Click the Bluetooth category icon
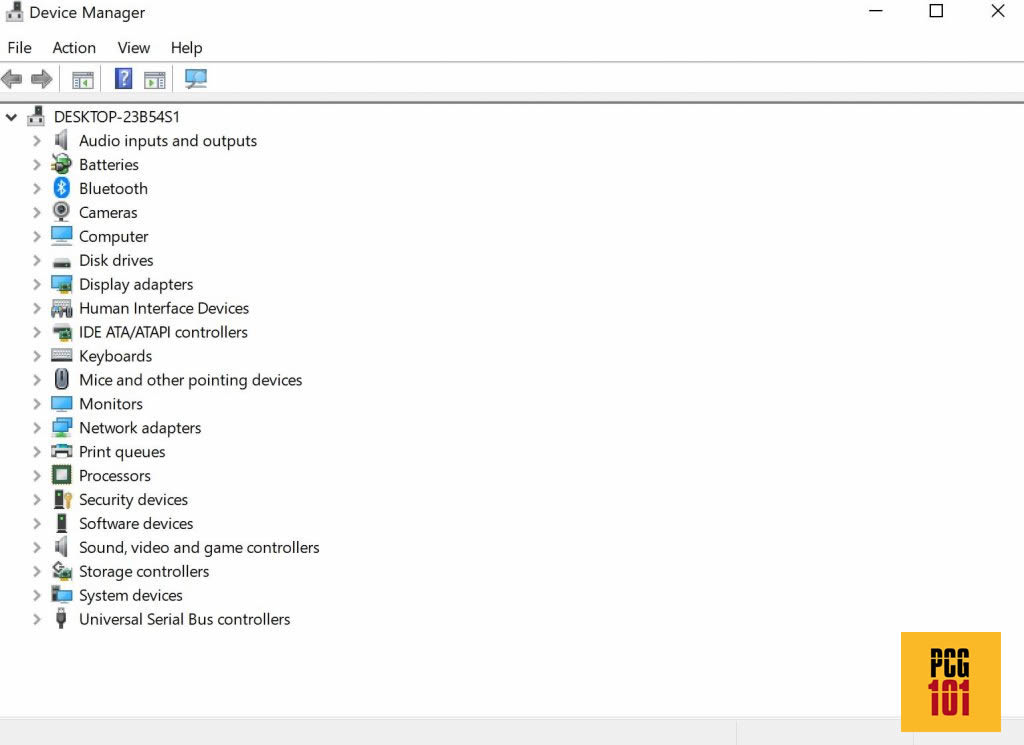The height and width of the screenshot is (745, 1024). [x=62, y=188]
